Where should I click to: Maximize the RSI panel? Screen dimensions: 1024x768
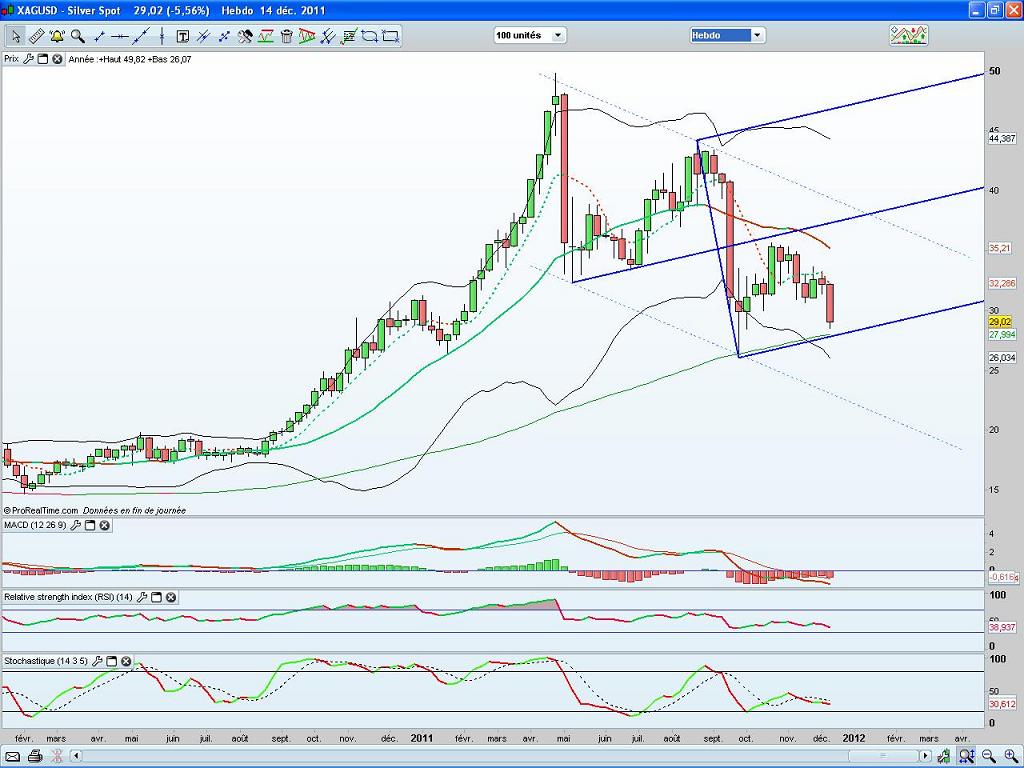156,597
